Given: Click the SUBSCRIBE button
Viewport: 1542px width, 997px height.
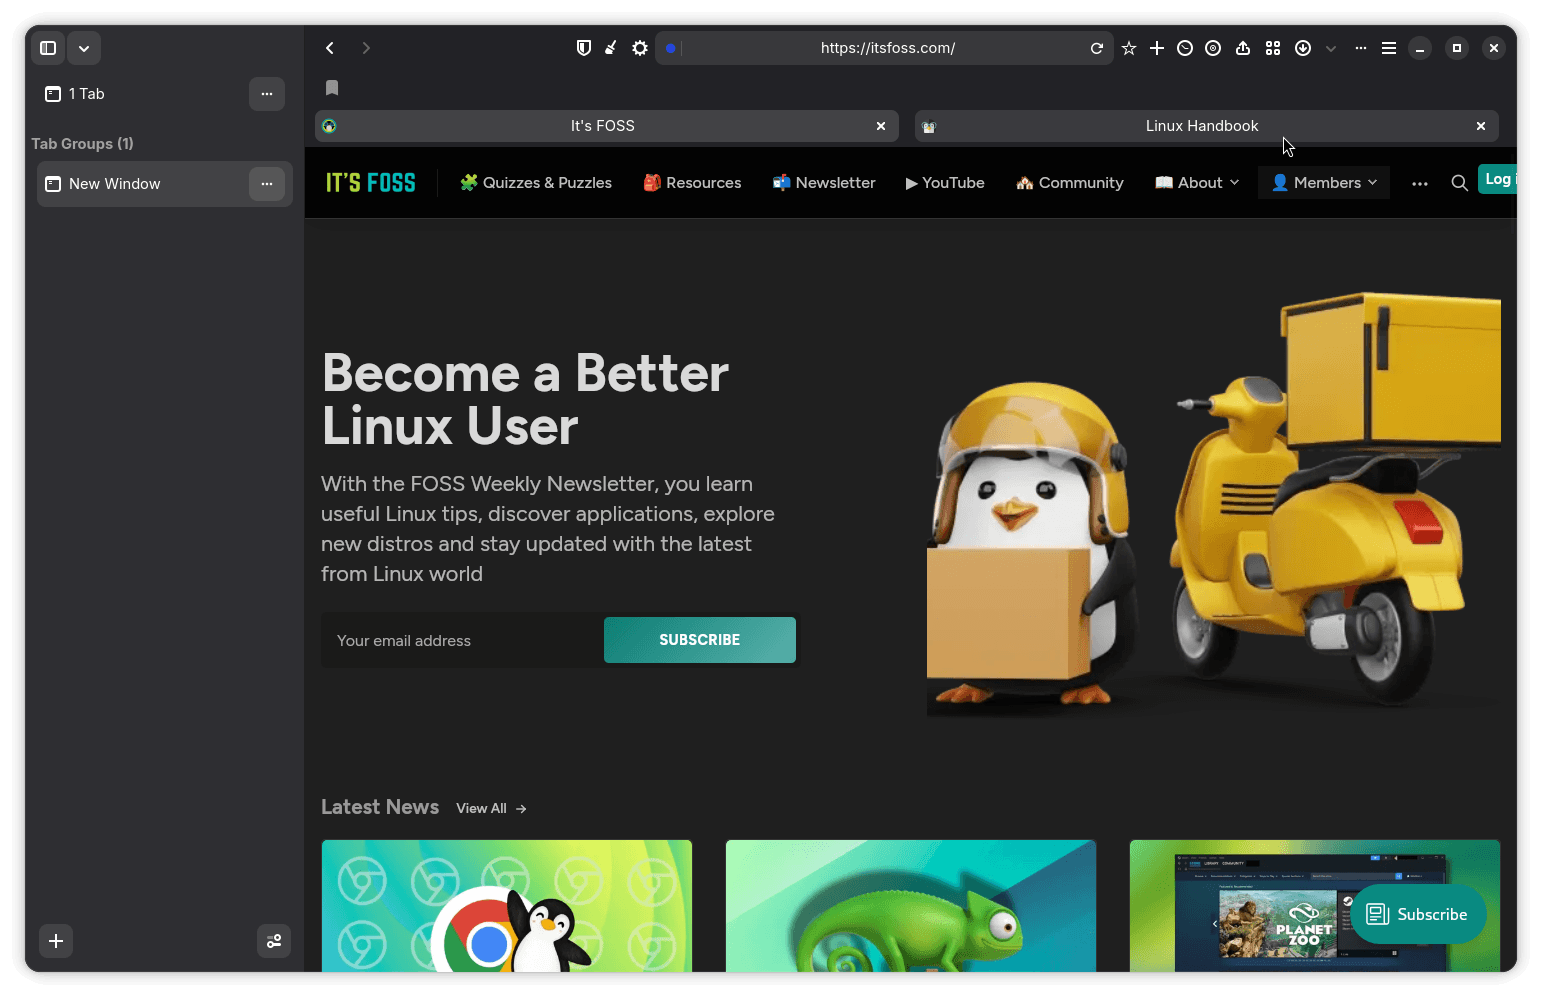Looking at the screenshot, I should click(x=699, y=640).
